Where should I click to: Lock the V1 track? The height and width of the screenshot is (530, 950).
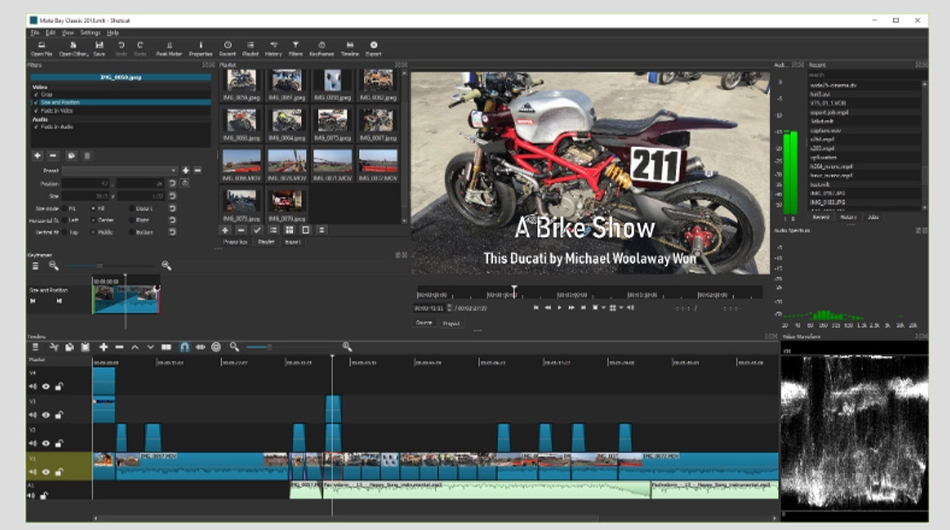coord(59,472)
